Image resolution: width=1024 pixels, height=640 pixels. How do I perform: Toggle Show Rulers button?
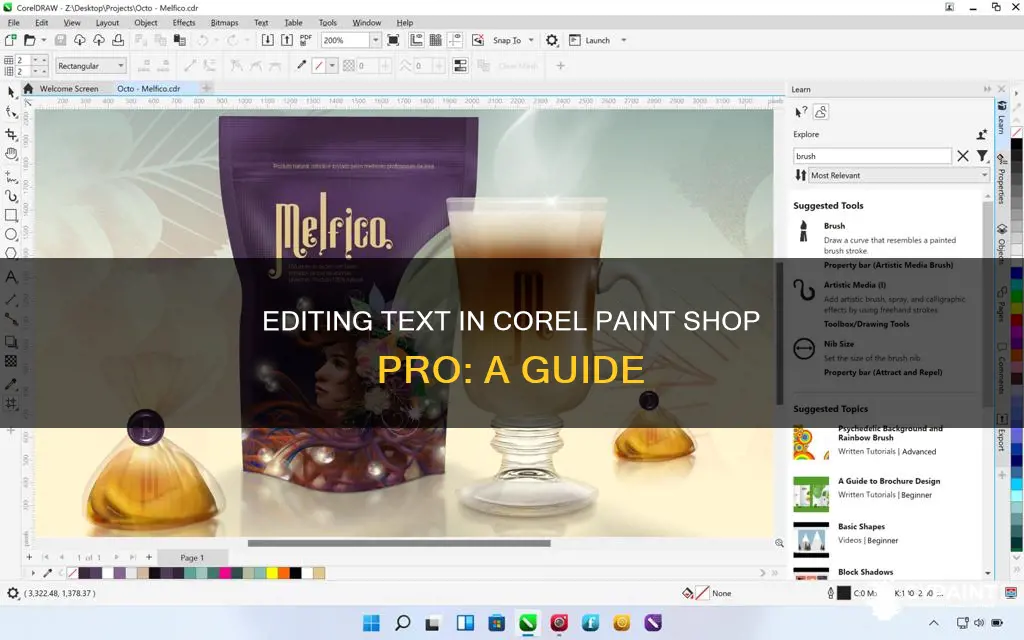click(x=416, y=40)
